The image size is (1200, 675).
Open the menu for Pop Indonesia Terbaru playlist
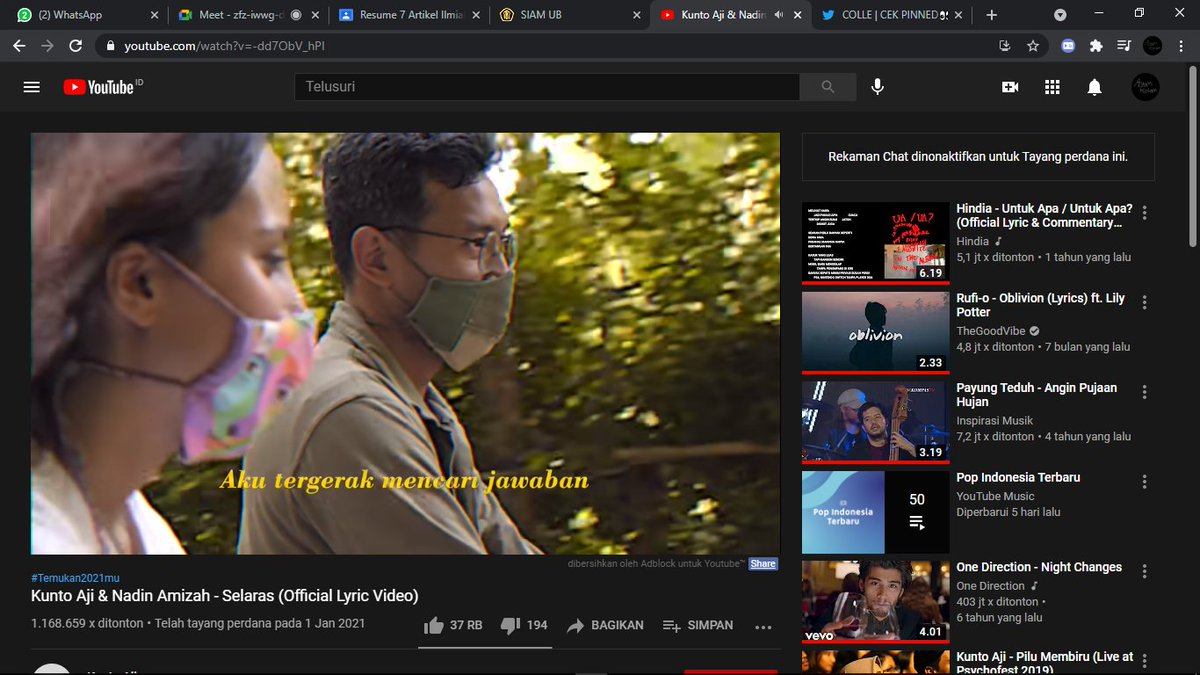coord(1145,482)
